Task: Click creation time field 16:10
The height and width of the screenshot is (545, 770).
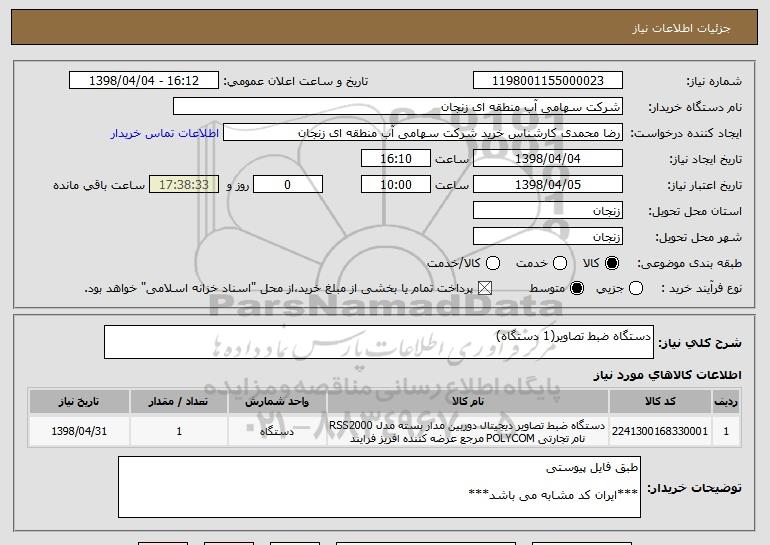Action: pyautogui.click(x=396, y=159)
